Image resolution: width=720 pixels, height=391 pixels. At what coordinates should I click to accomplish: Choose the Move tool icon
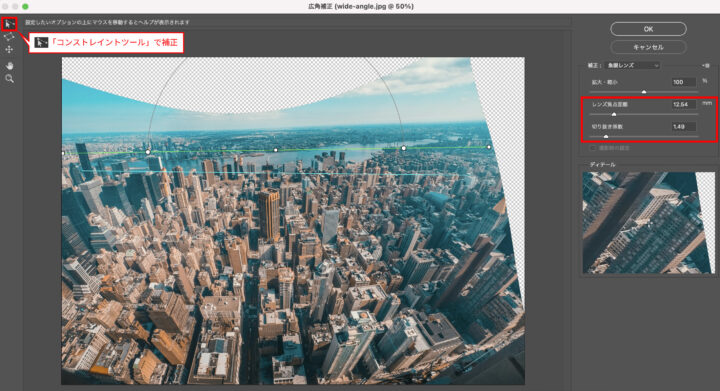9,50
